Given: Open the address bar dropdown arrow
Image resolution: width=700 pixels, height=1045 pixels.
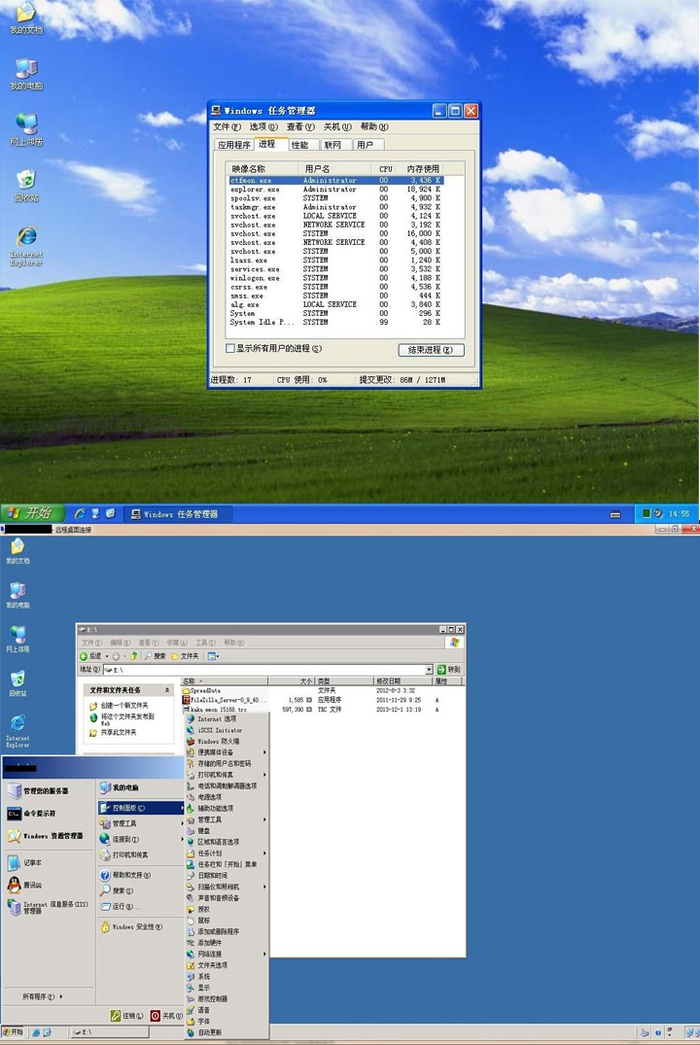Looking at the screenshot, I should coord(429,669).
